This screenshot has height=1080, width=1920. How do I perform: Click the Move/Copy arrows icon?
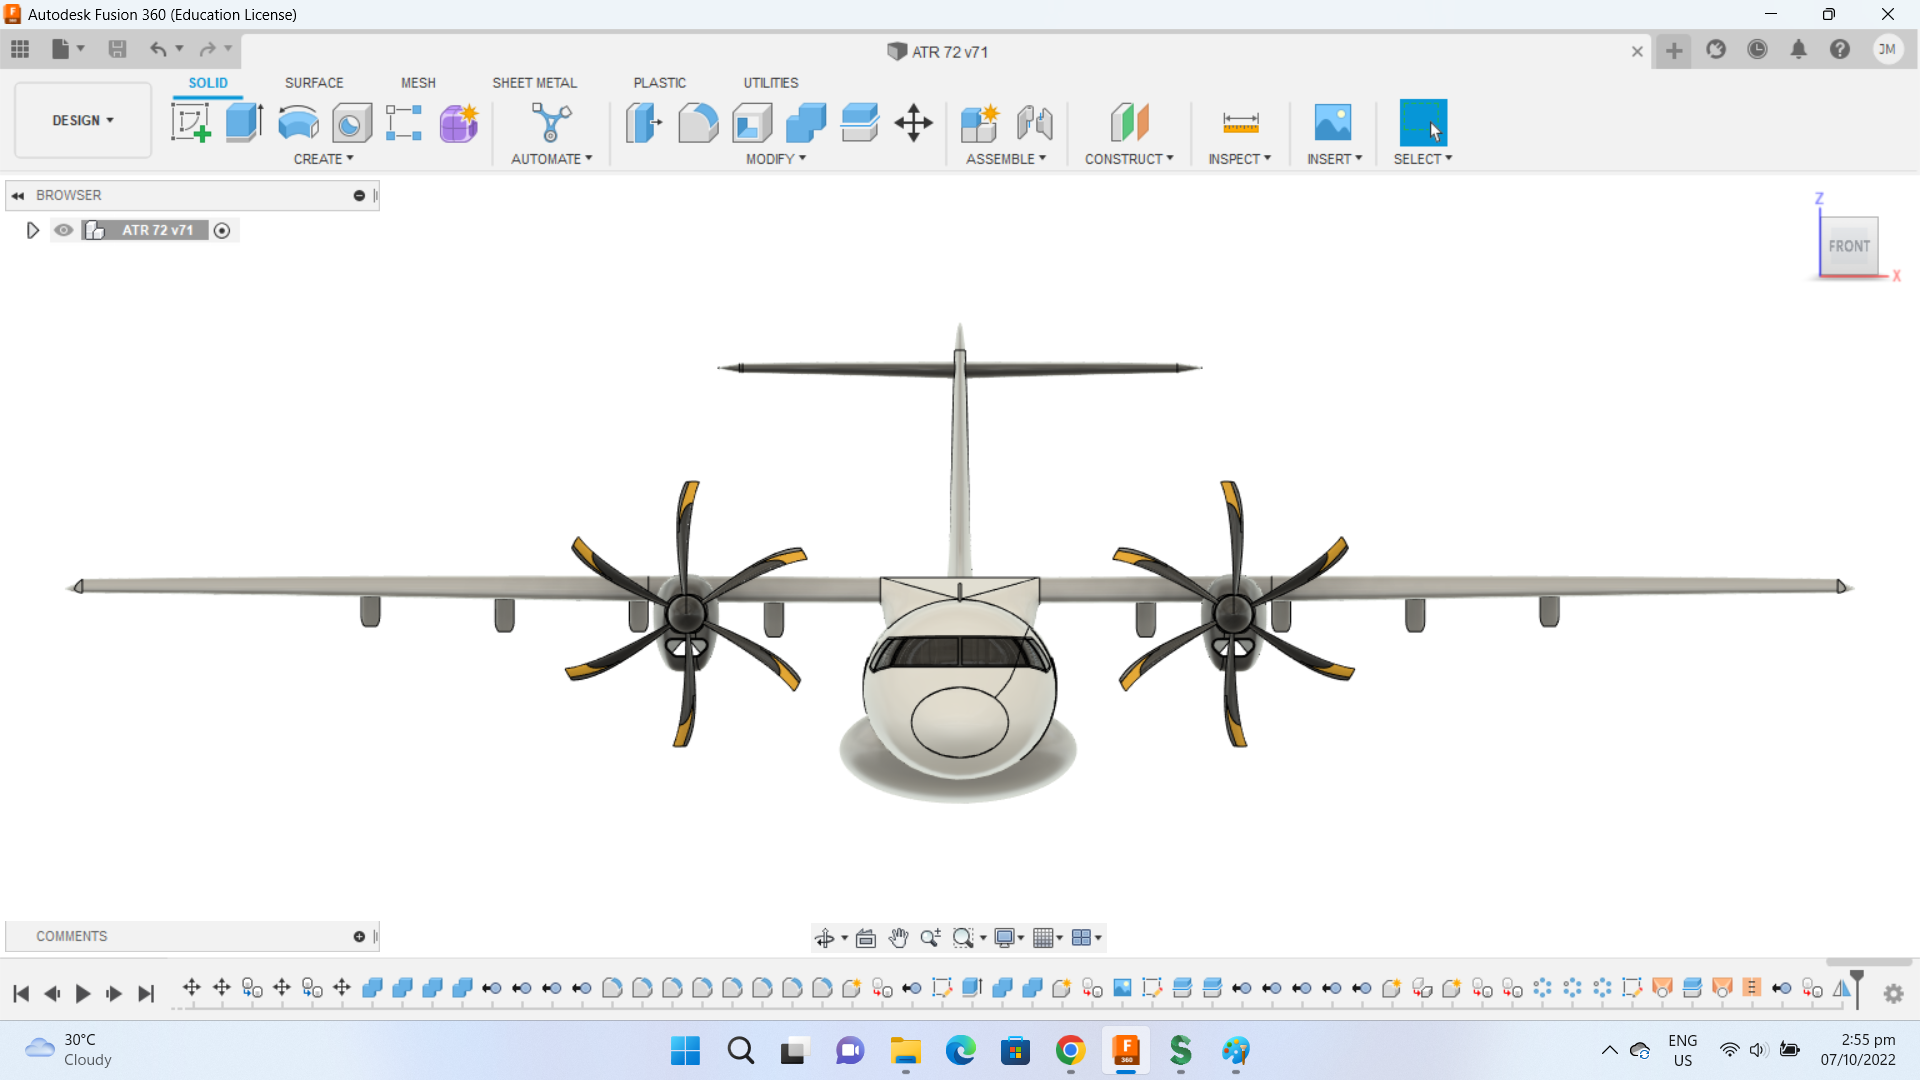tap(913, 123)
